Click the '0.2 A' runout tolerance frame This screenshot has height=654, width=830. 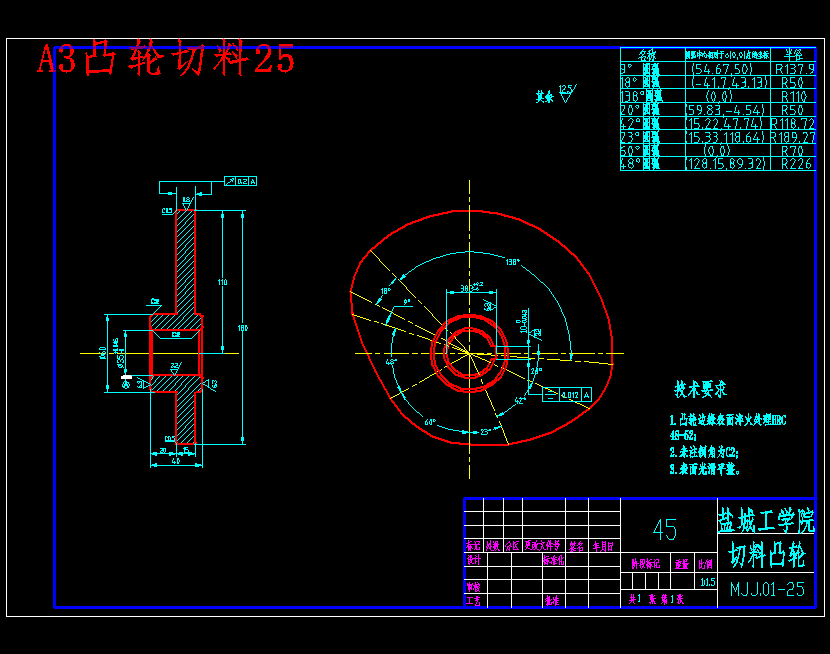241,181
